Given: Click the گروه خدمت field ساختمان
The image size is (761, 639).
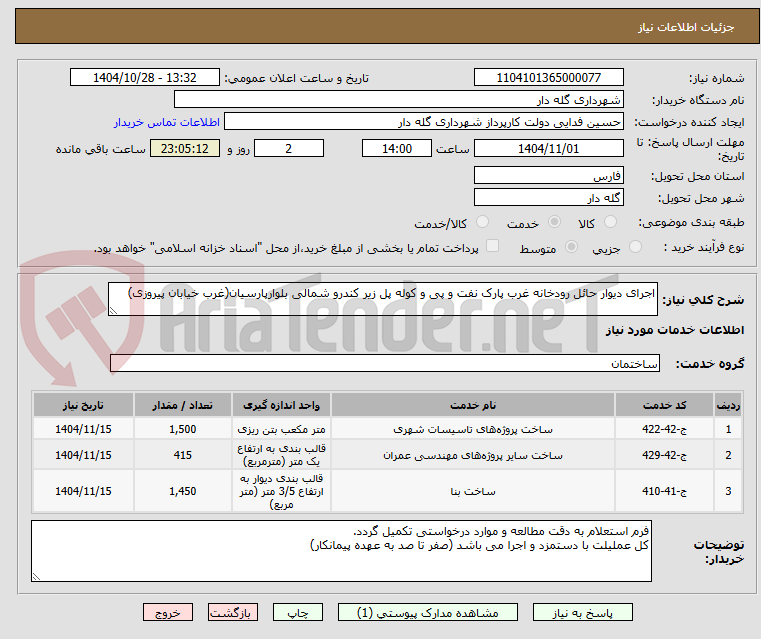Looking at the screenshot, I should click(385, 363).
